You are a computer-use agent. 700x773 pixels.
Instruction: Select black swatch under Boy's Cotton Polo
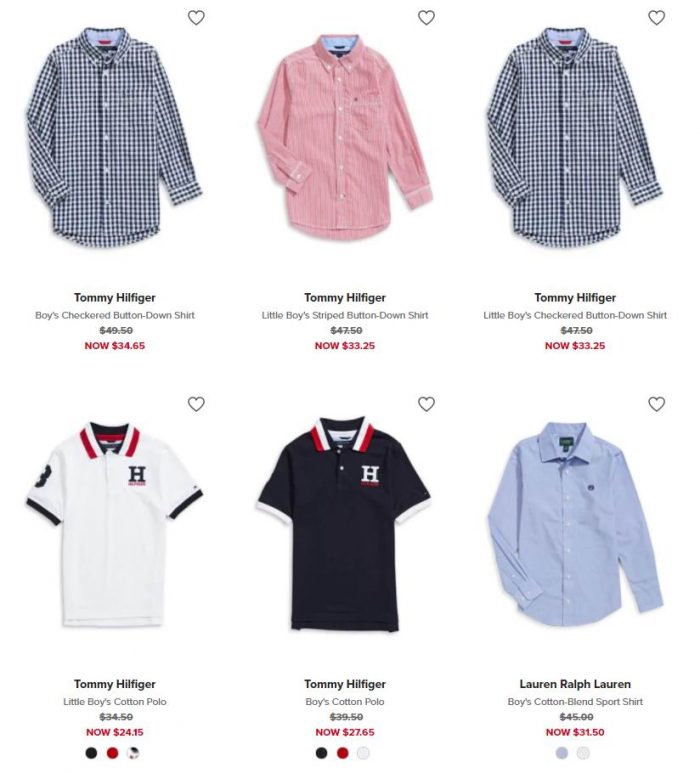click(321, 753)
